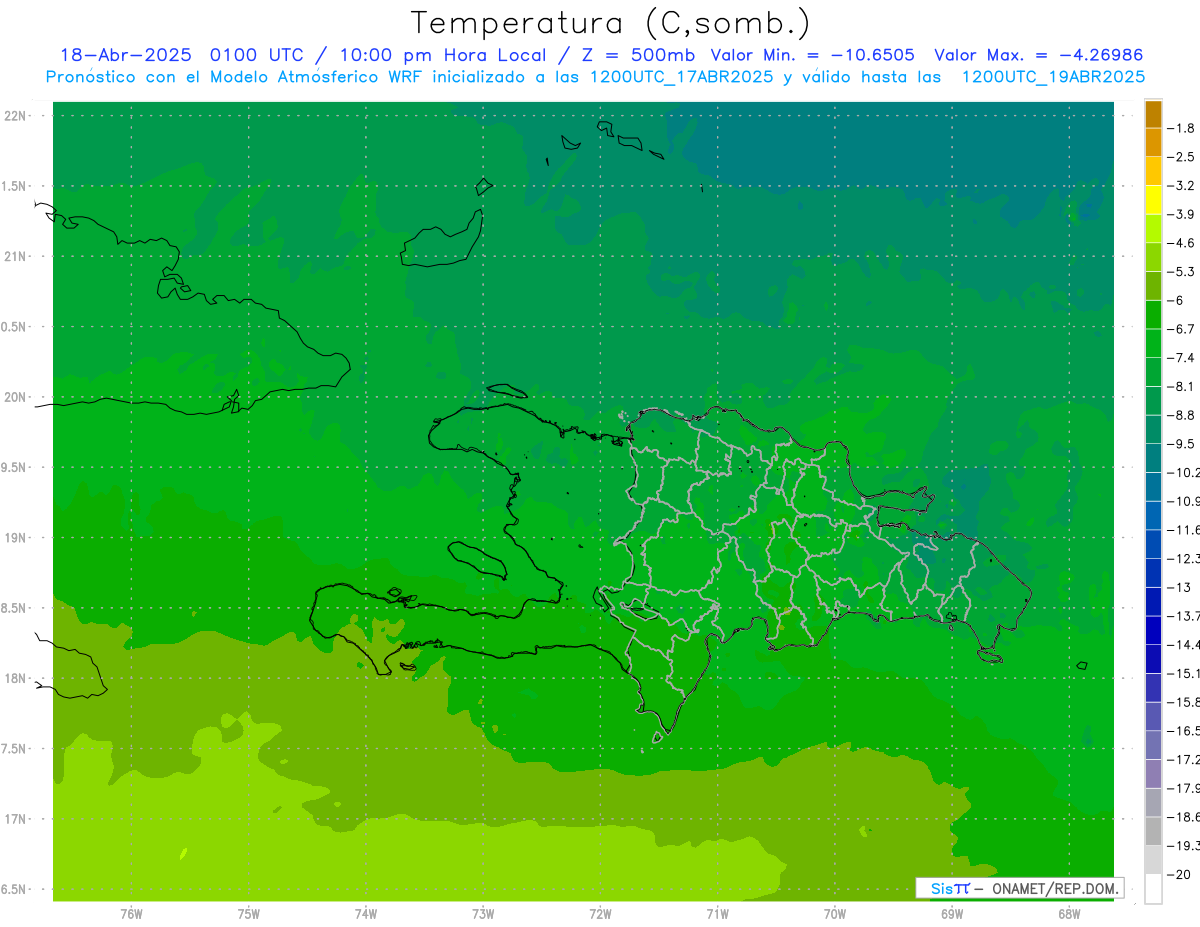Click teal swatch between -9.5 and -10.2
This screenshot has height=927, width=1200.
(x=1153, y=458)
